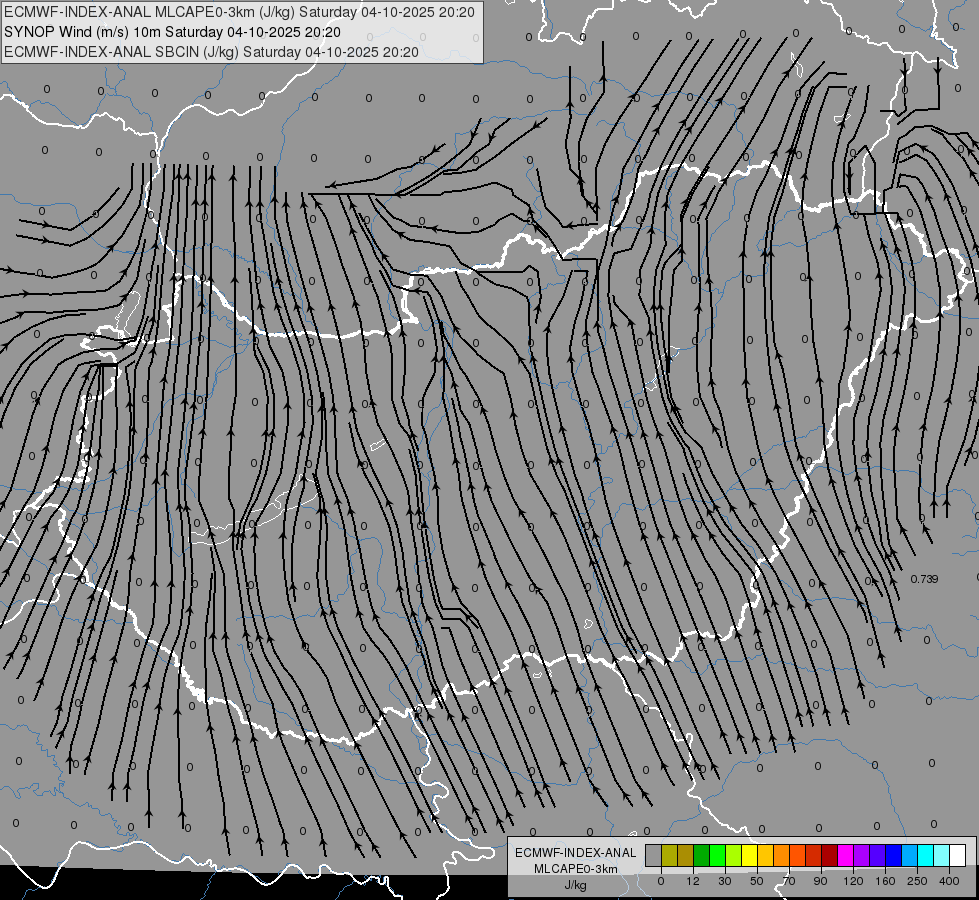Image resolution: width=979 pixels, height=900 pixels.
Task: Click the '50' legend tick label
Action: (x=757, y=881)
